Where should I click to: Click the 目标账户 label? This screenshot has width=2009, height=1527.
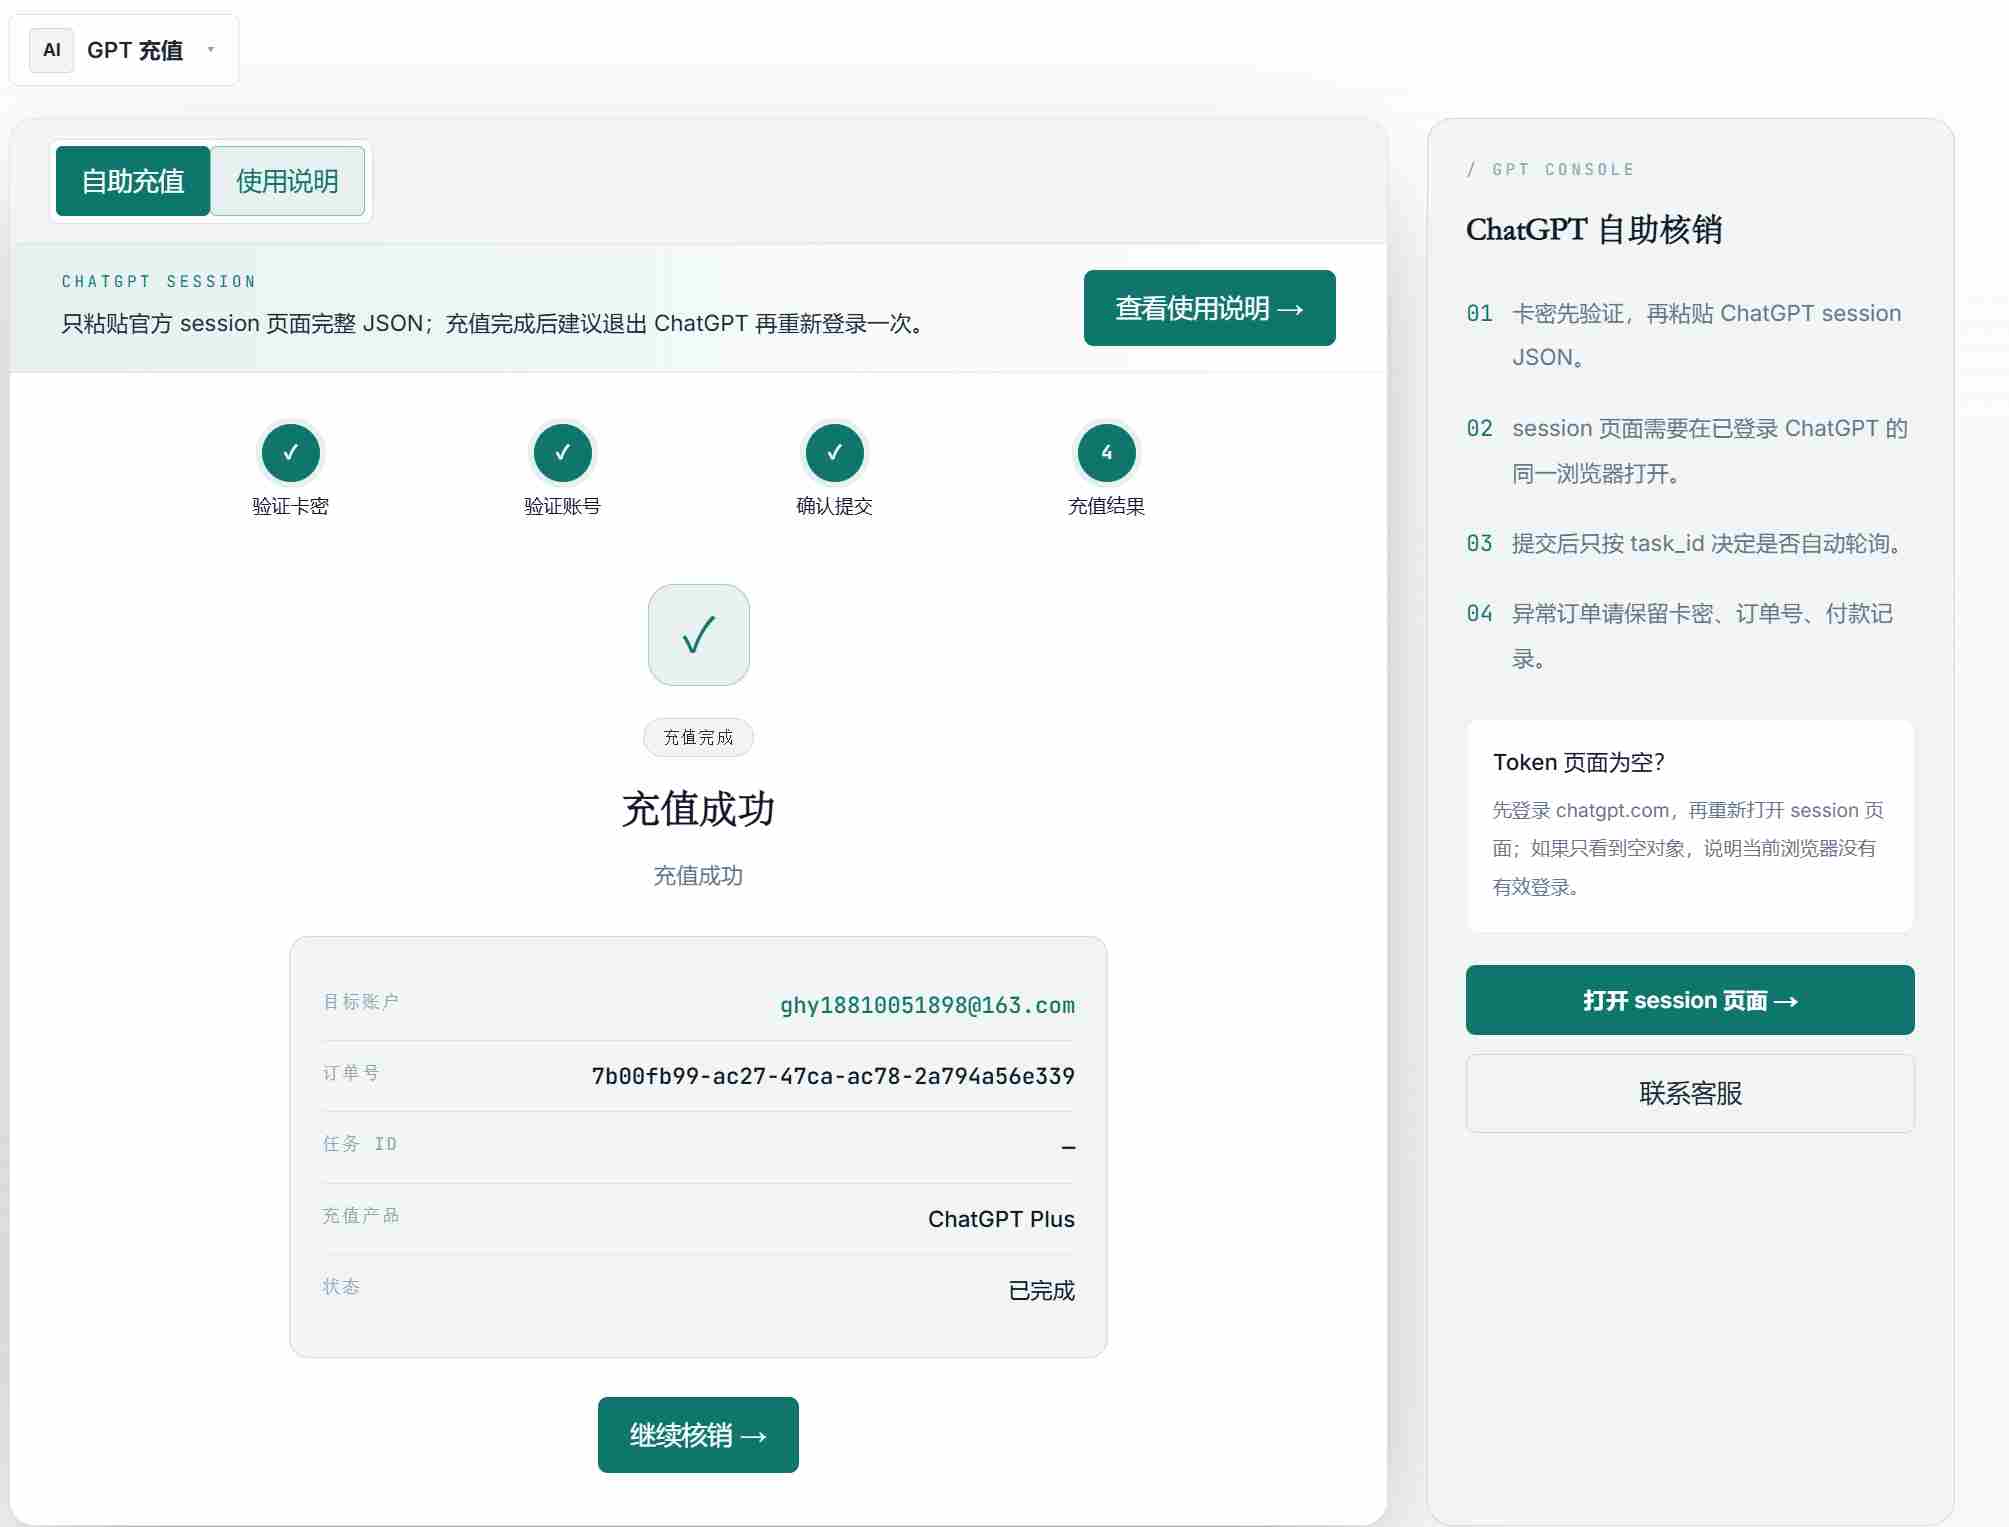click(x=360, y=1001)
